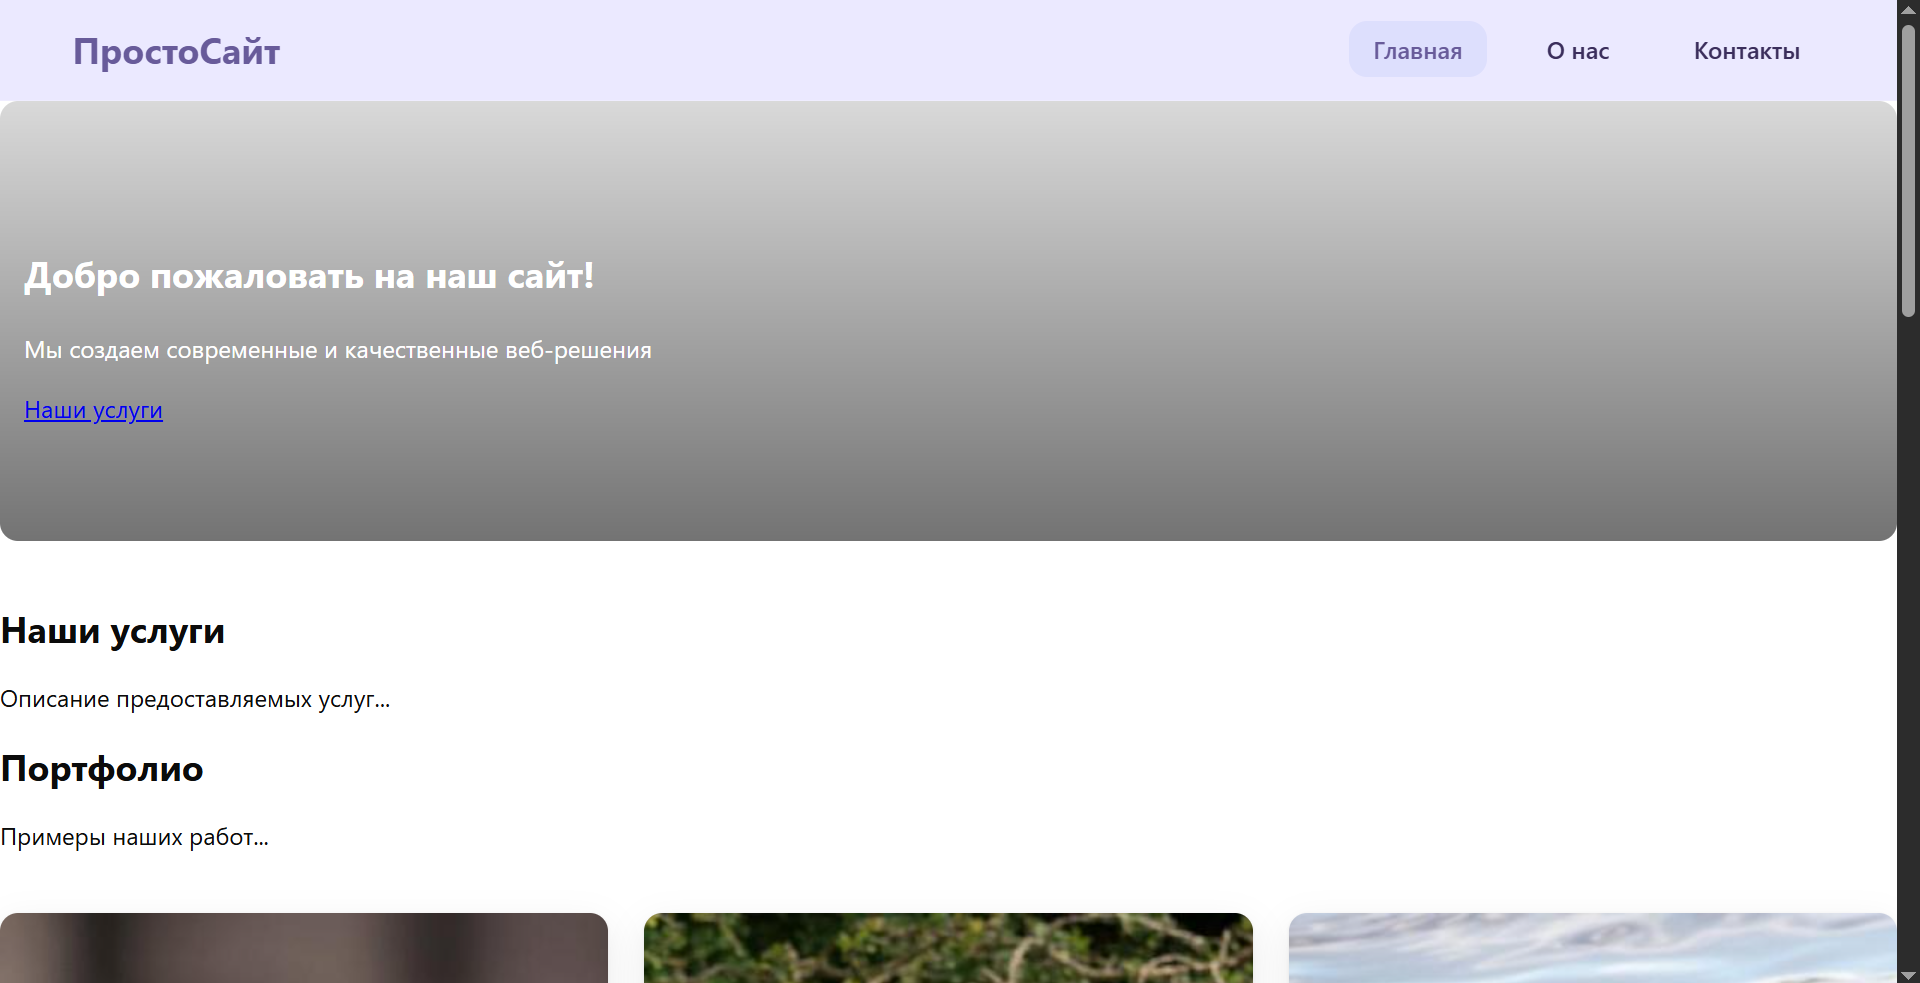Click the scrollbar down arrow
This screenshot has width=1920, height=983.
pos(1908,974)
